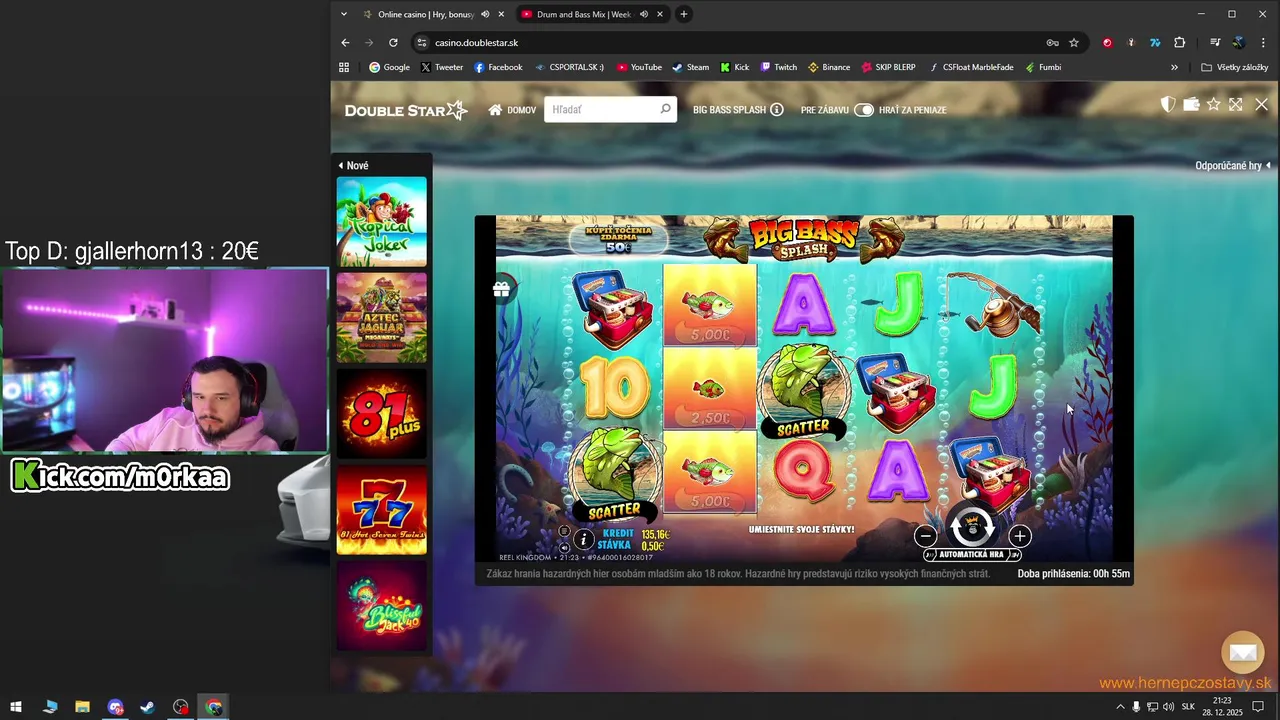Image resolution: width=1280 pixels, height=720 pixels.
Task: Open the YouTube bookmark
Action: [639, 67]
